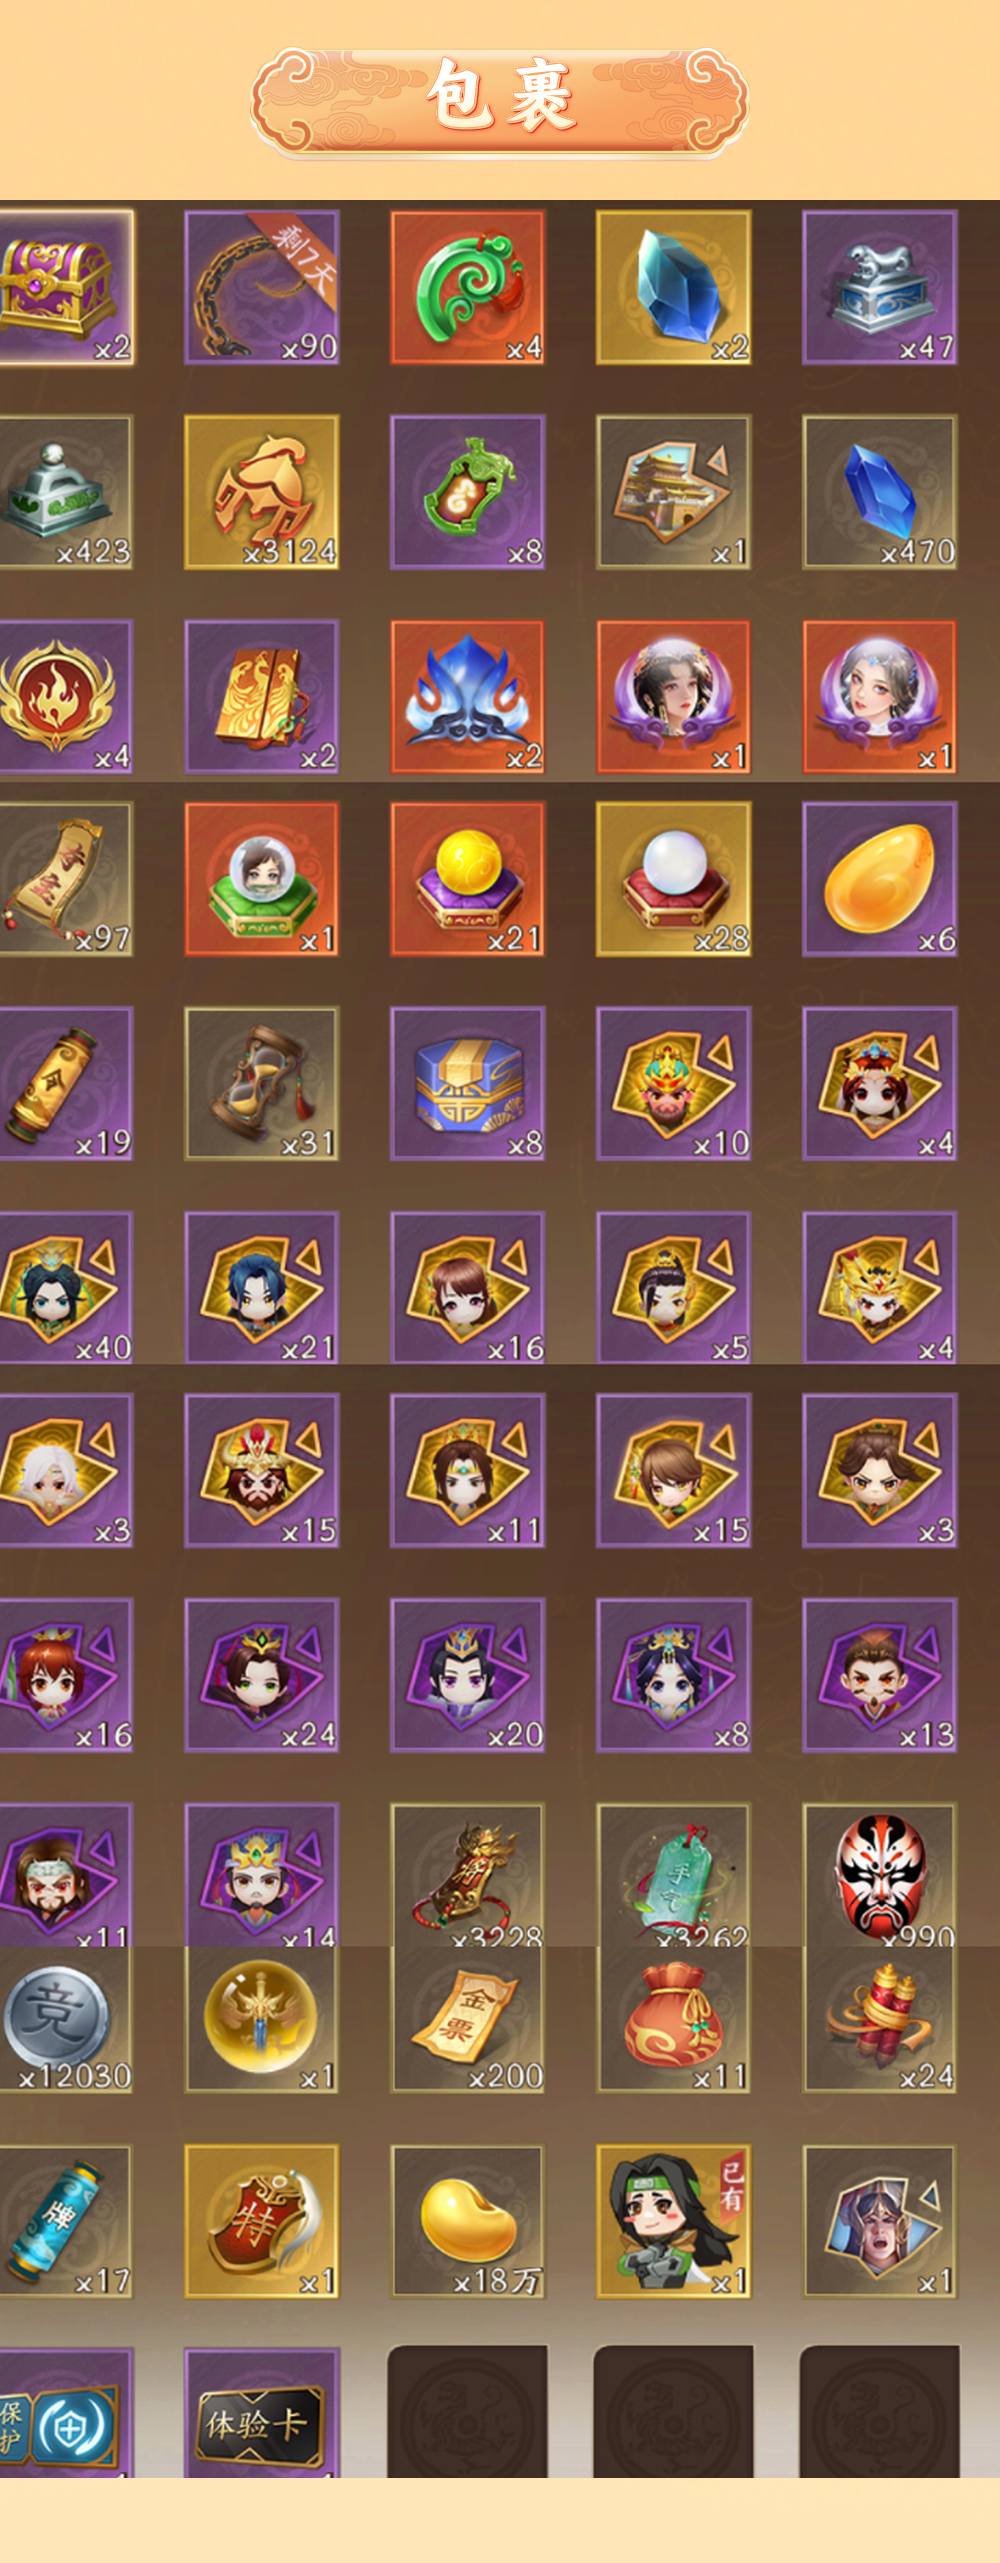Select the red lucky bag x11
Viewport: 1000px width, 2563px height.
[x=674, y=2019]
